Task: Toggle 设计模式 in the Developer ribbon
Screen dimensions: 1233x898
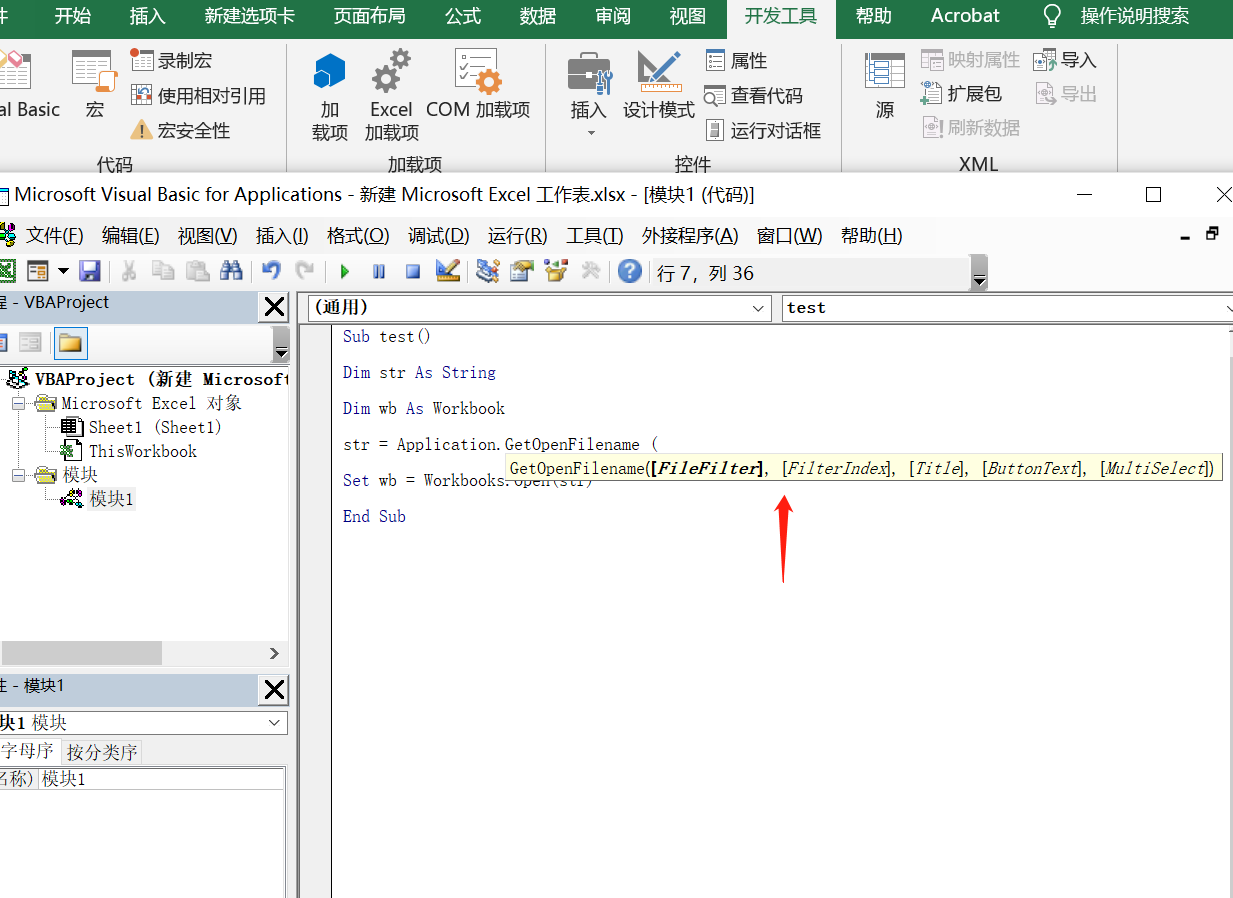Action: 658,85
